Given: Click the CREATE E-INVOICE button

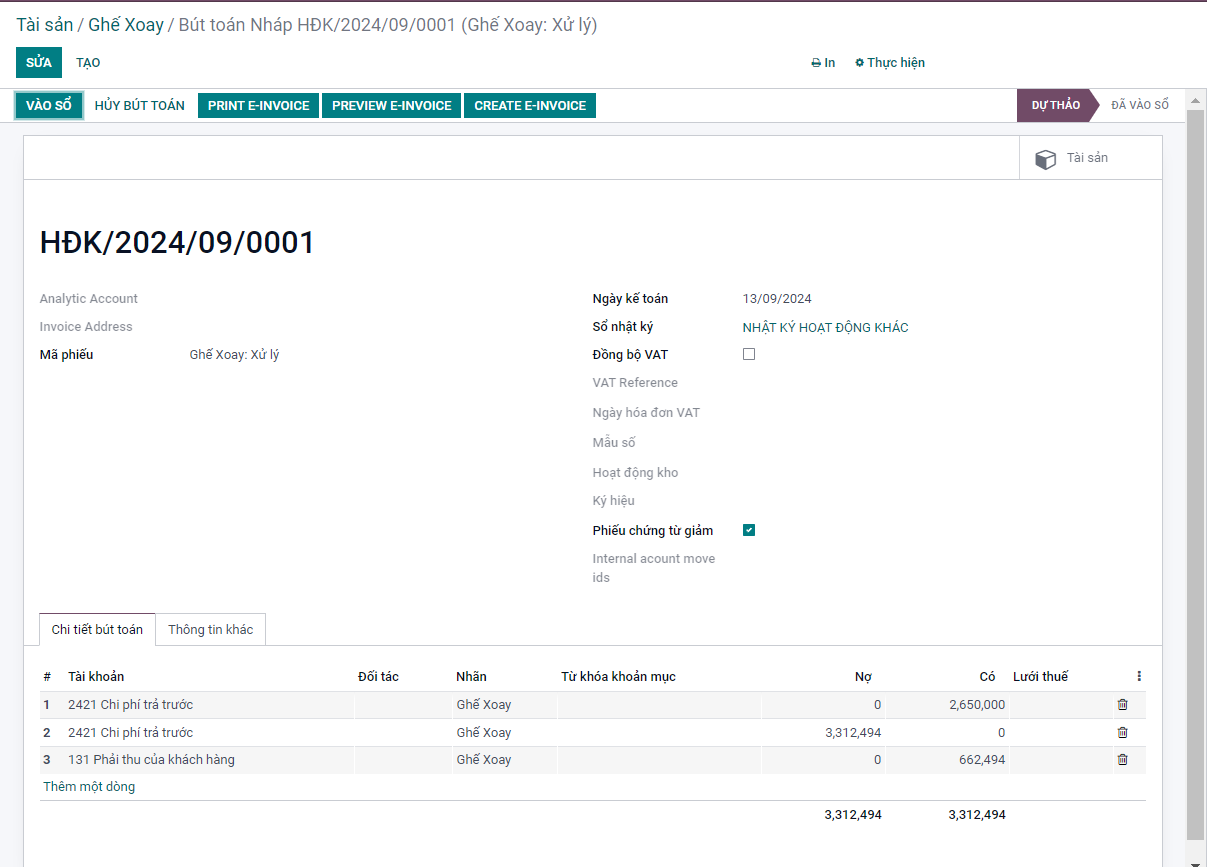Looking at the screenshot, I should click(530, 106).
